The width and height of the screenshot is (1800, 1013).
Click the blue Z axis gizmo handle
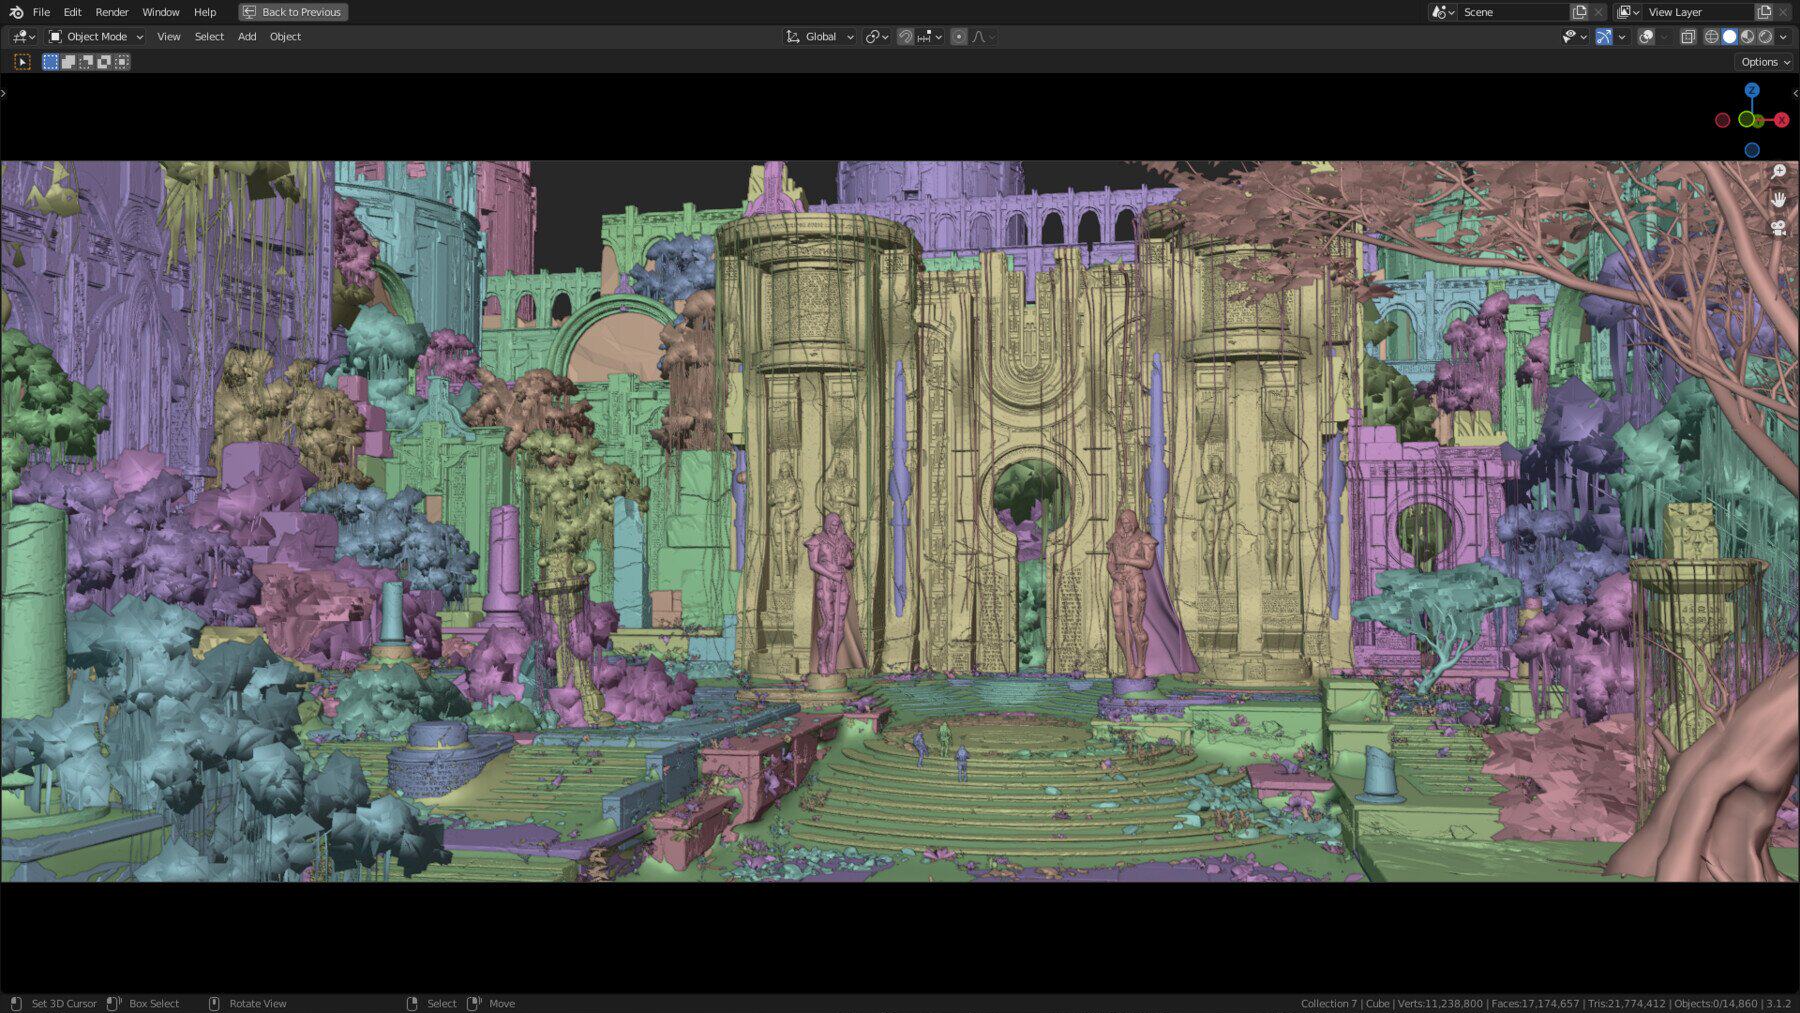[1752, 90]
